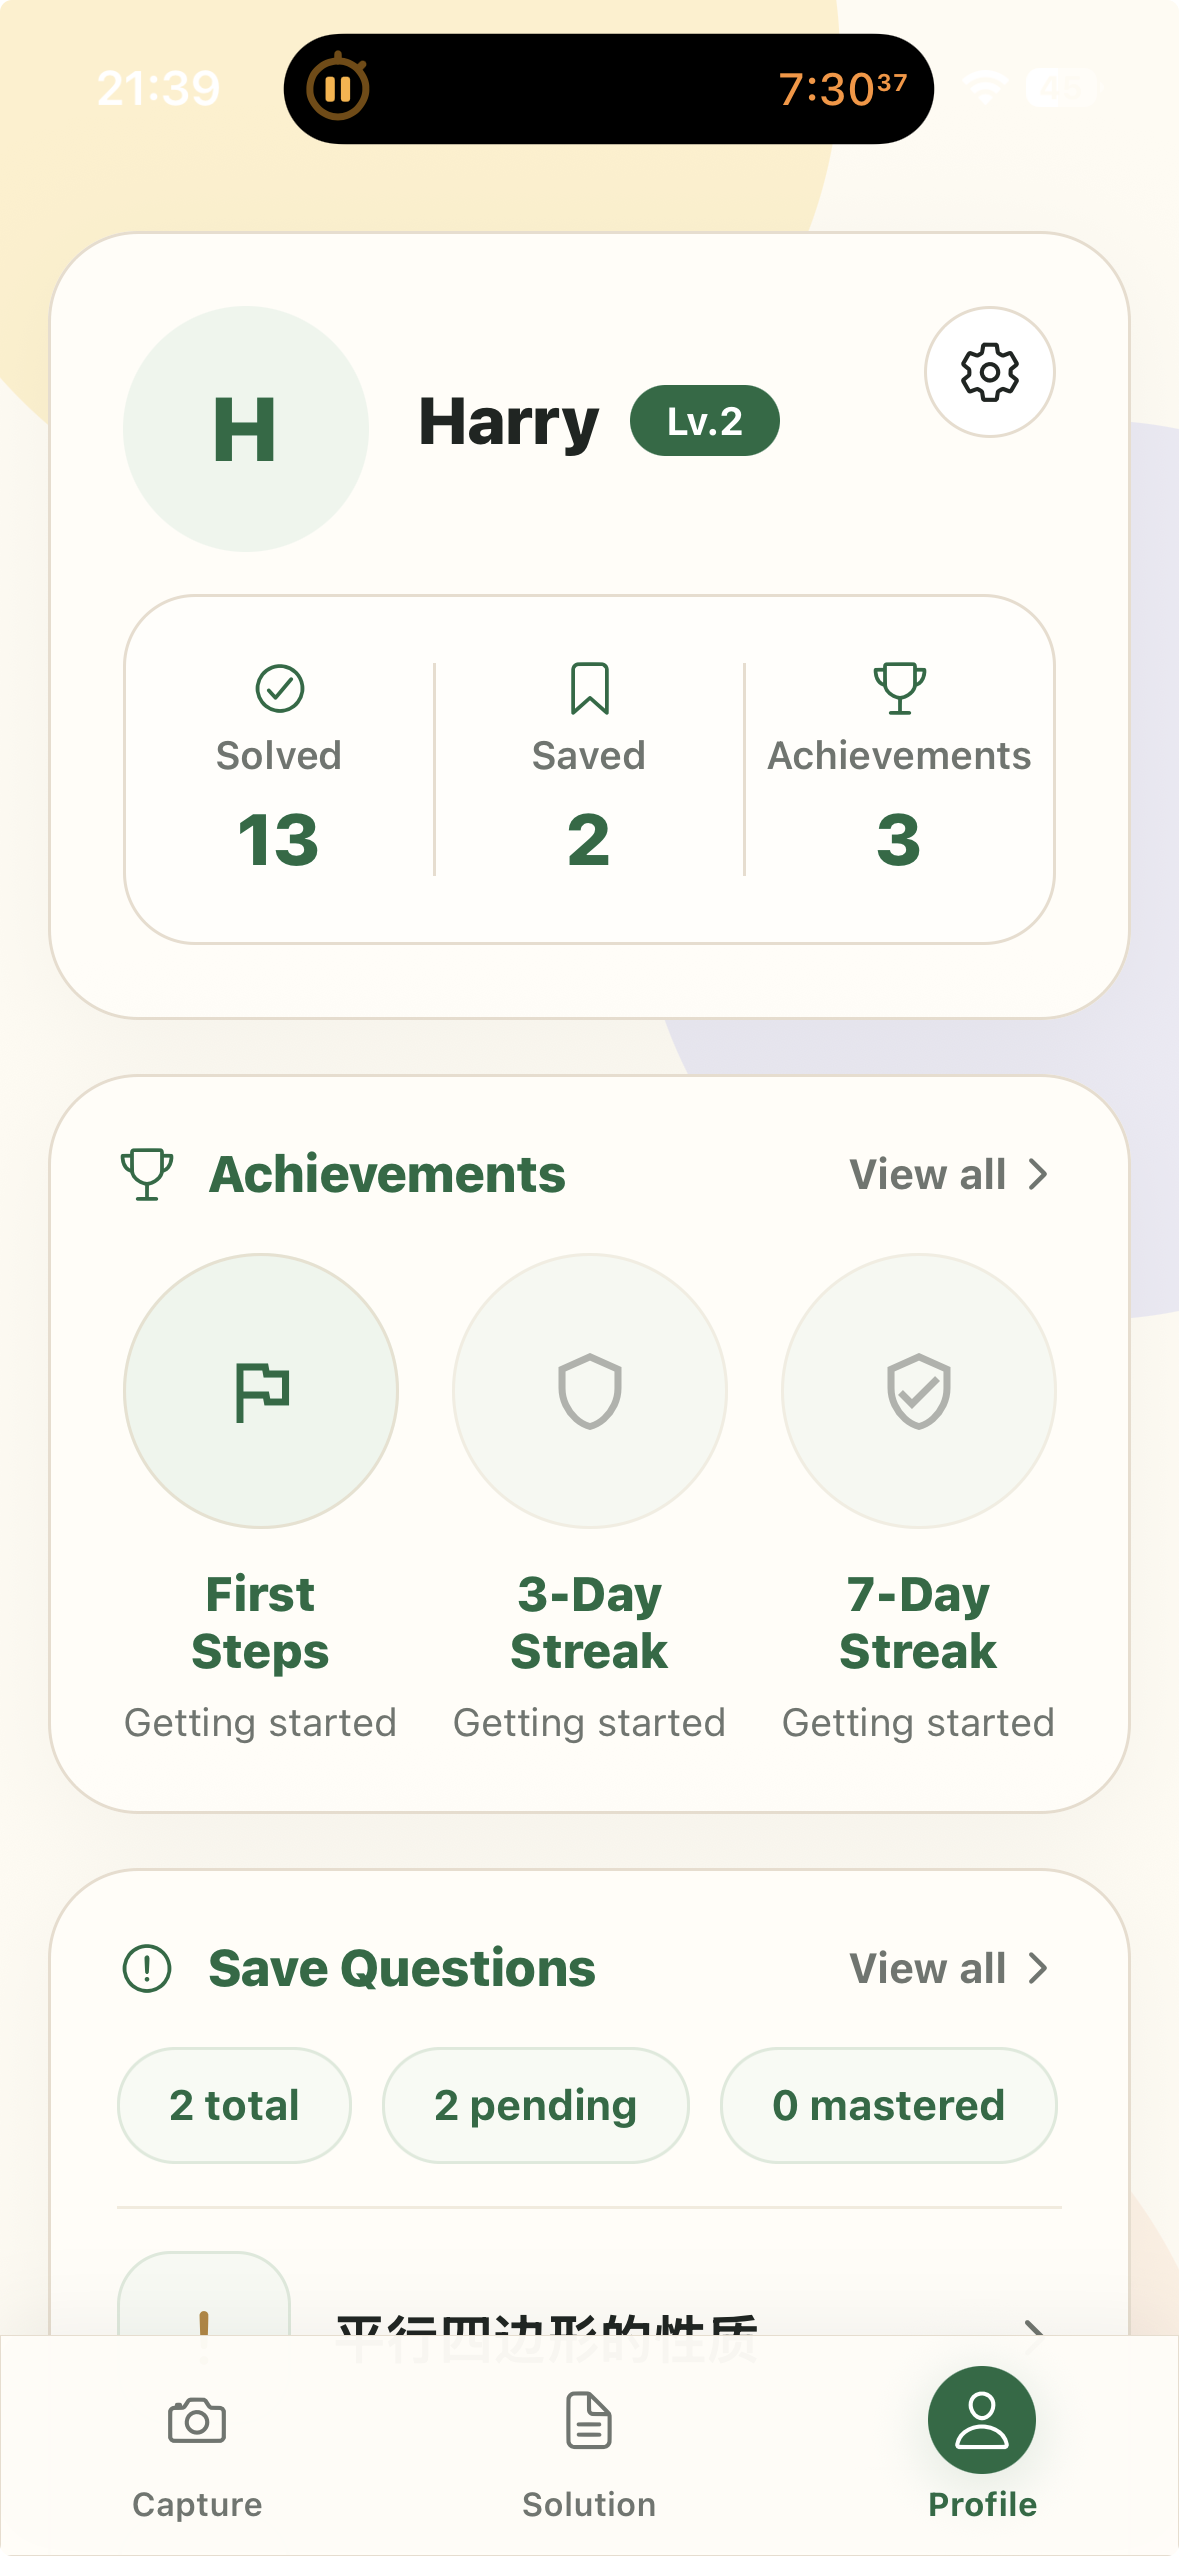Open the 3-Day Streak shield badge
This screenshot has width=1179, height=2556.
590,1391
